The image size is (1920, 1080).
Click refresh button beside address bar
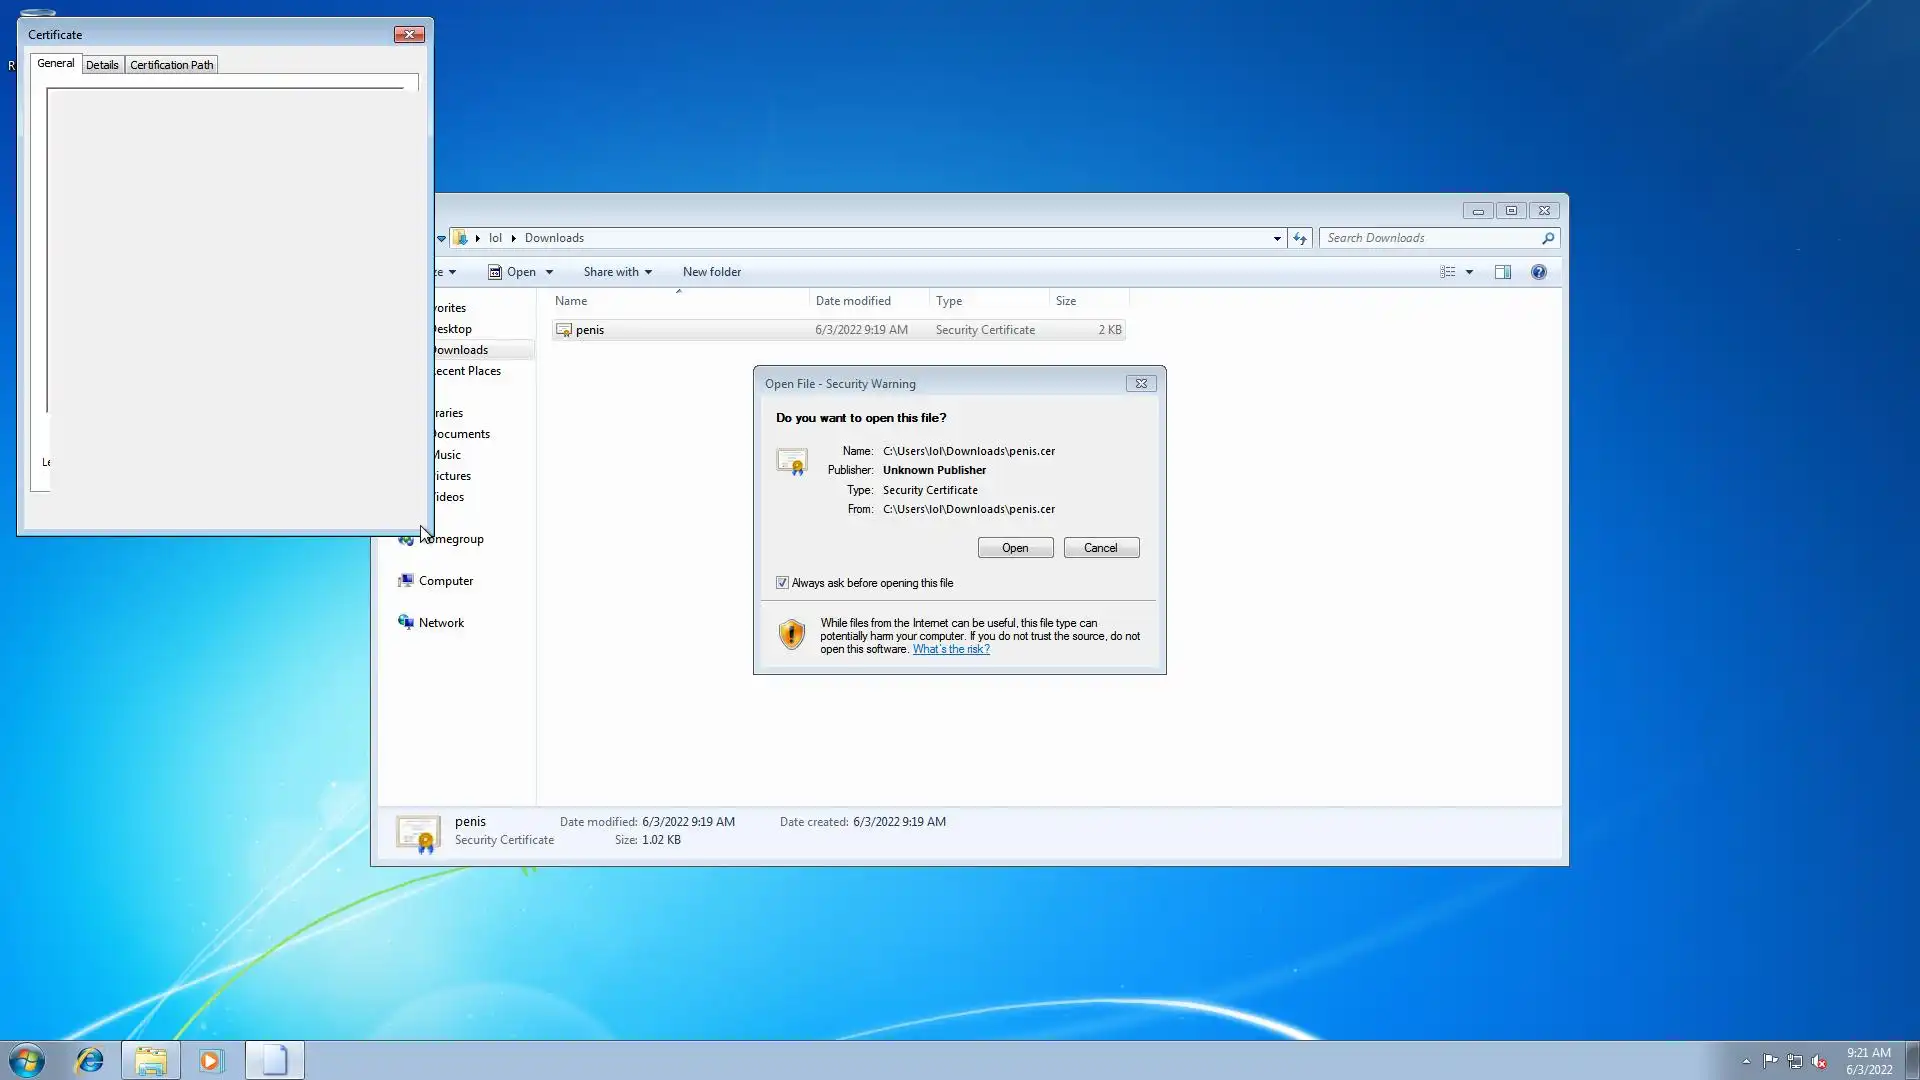(x=1299, y=238)
